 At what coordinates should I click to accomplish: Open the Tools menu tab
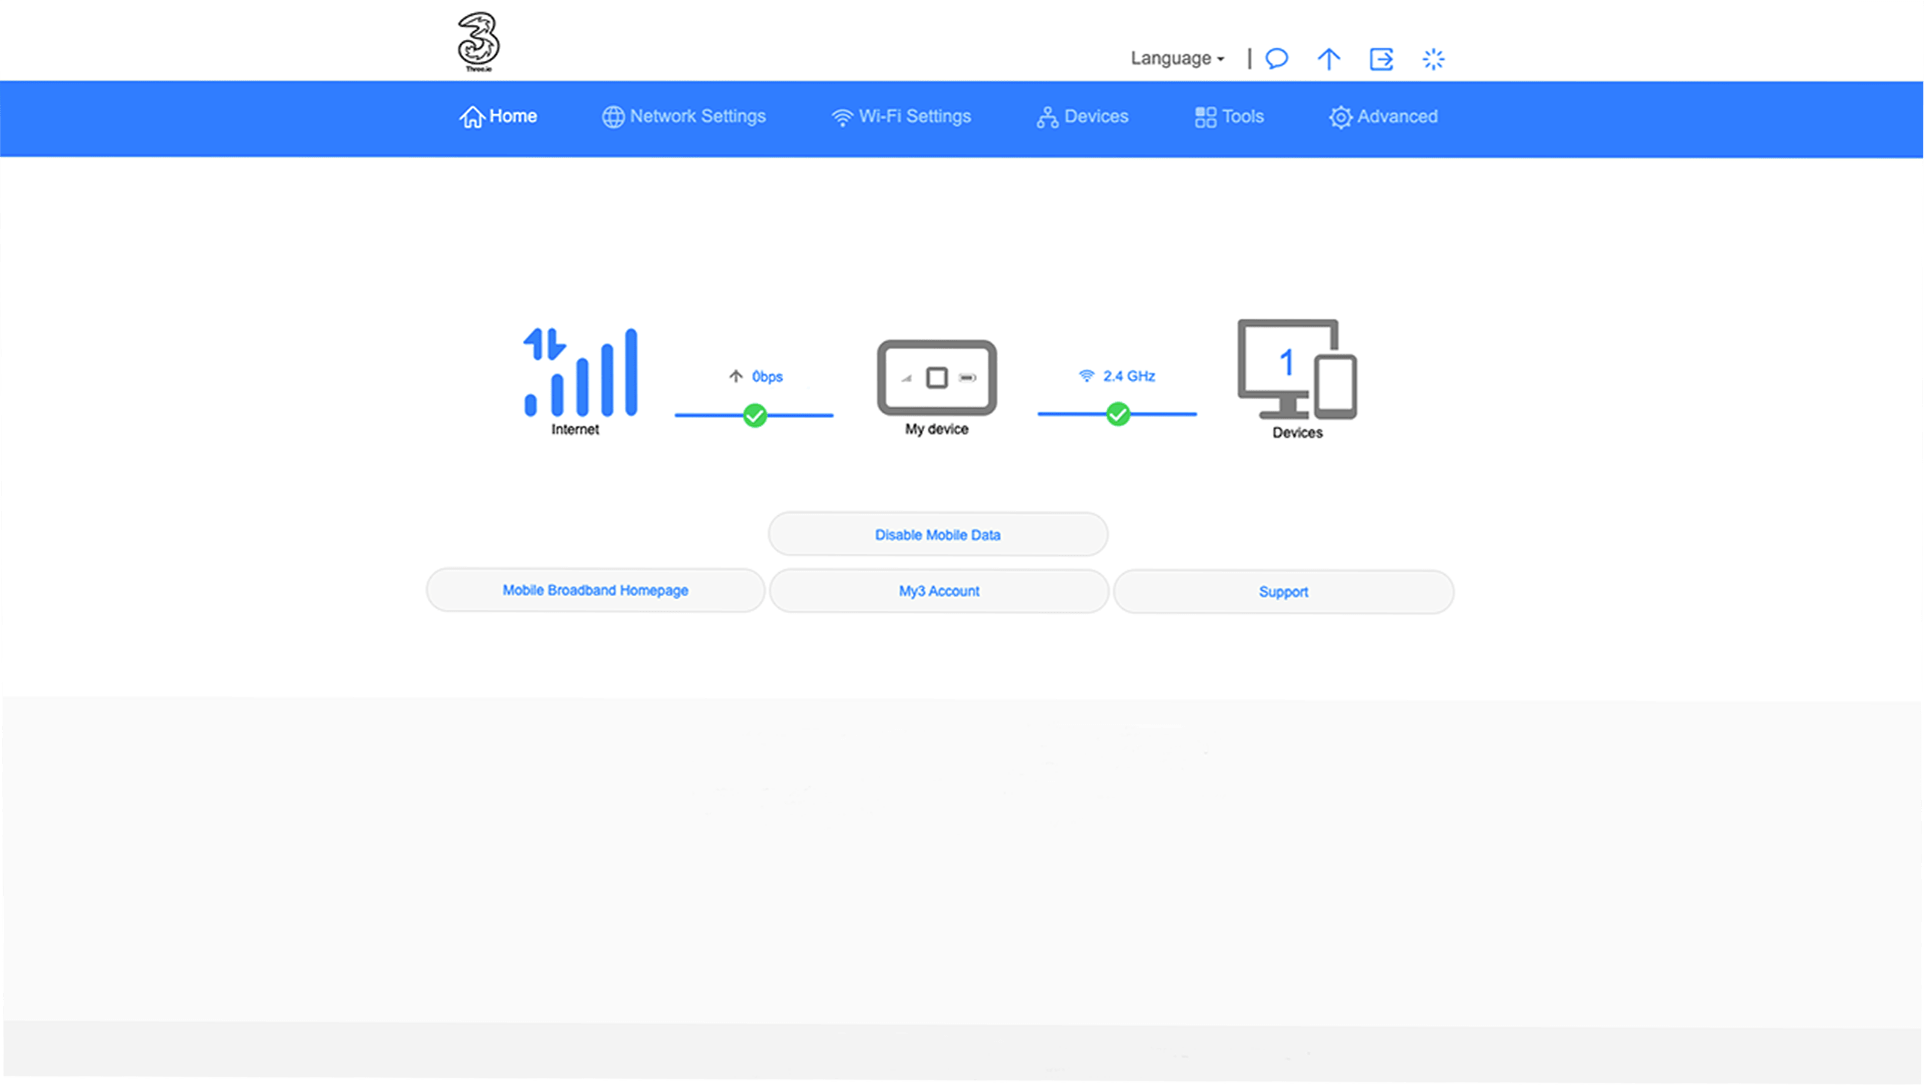(1229, 117)
